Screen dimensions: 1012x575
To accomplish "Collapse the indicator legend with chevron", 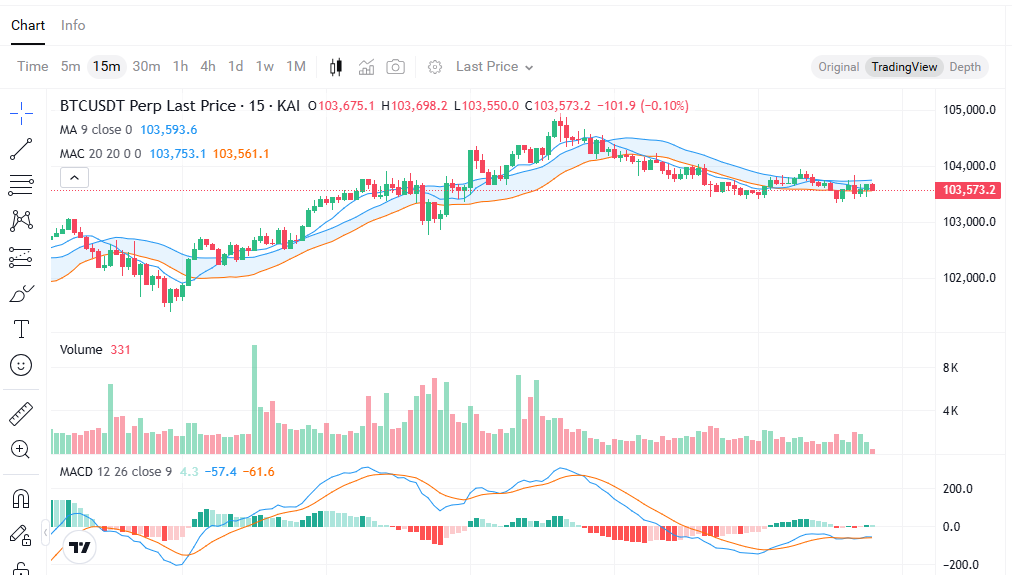I will tap(74, 178).
